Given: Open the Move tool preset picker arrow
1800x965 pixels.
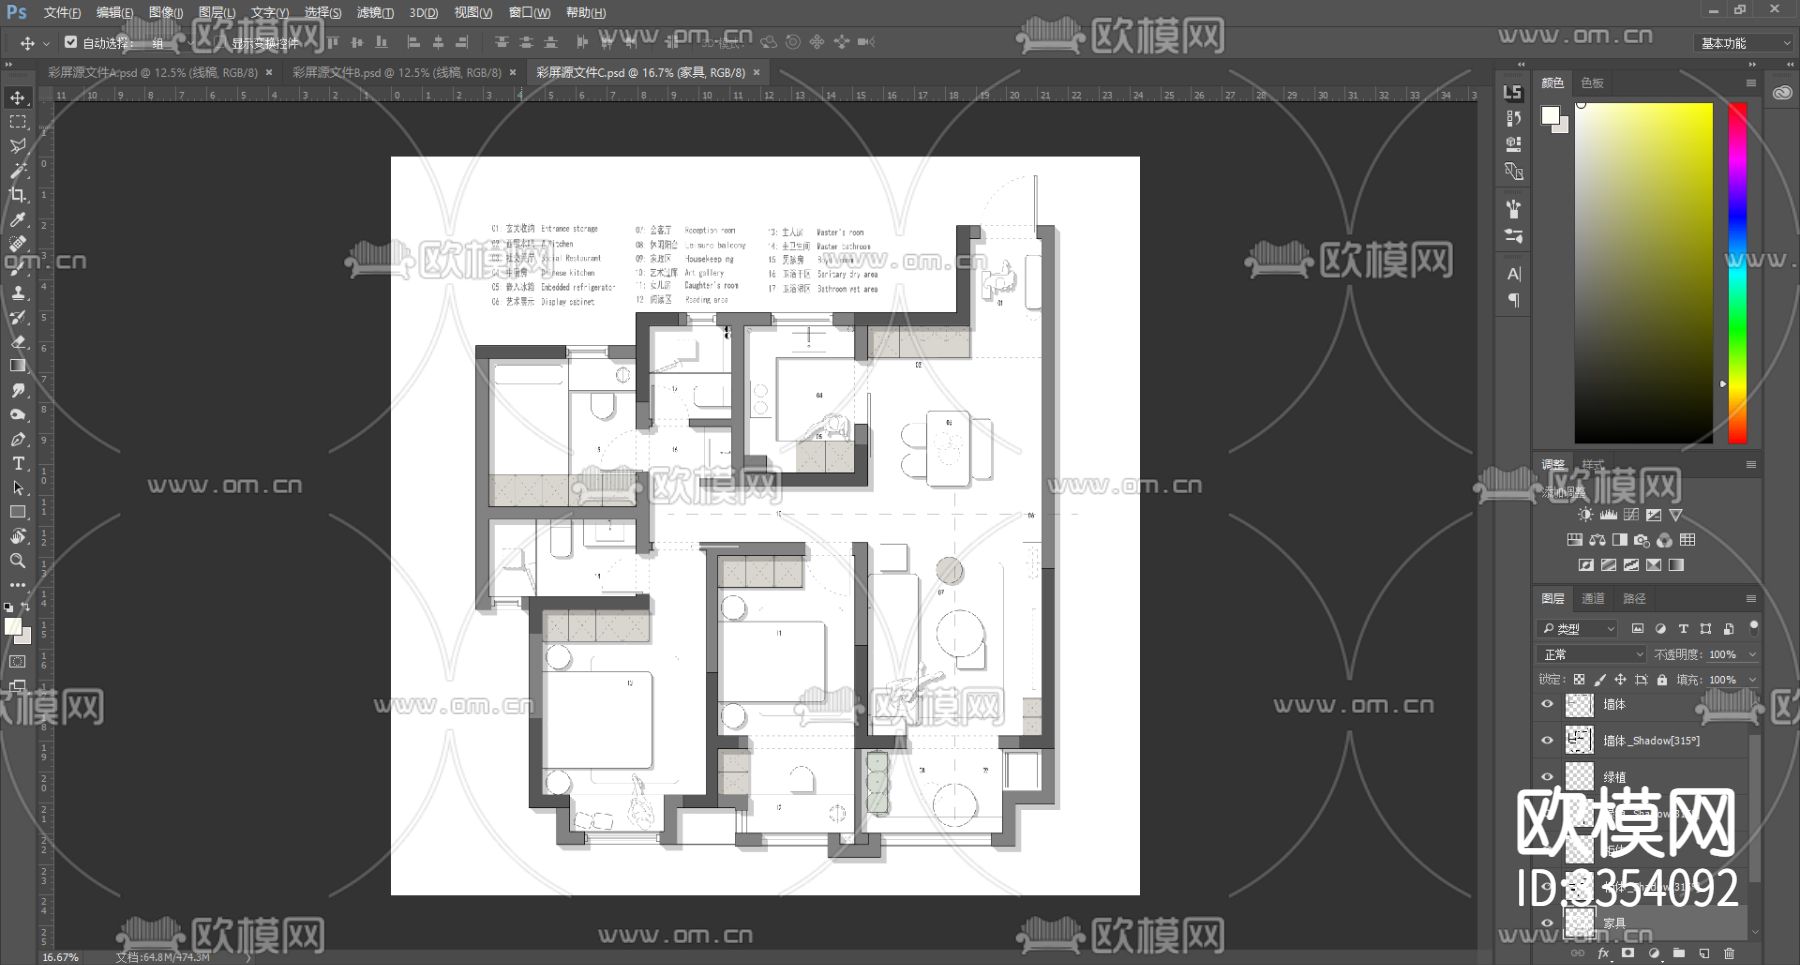Looking at the screenshot, I should pos(46,43).
